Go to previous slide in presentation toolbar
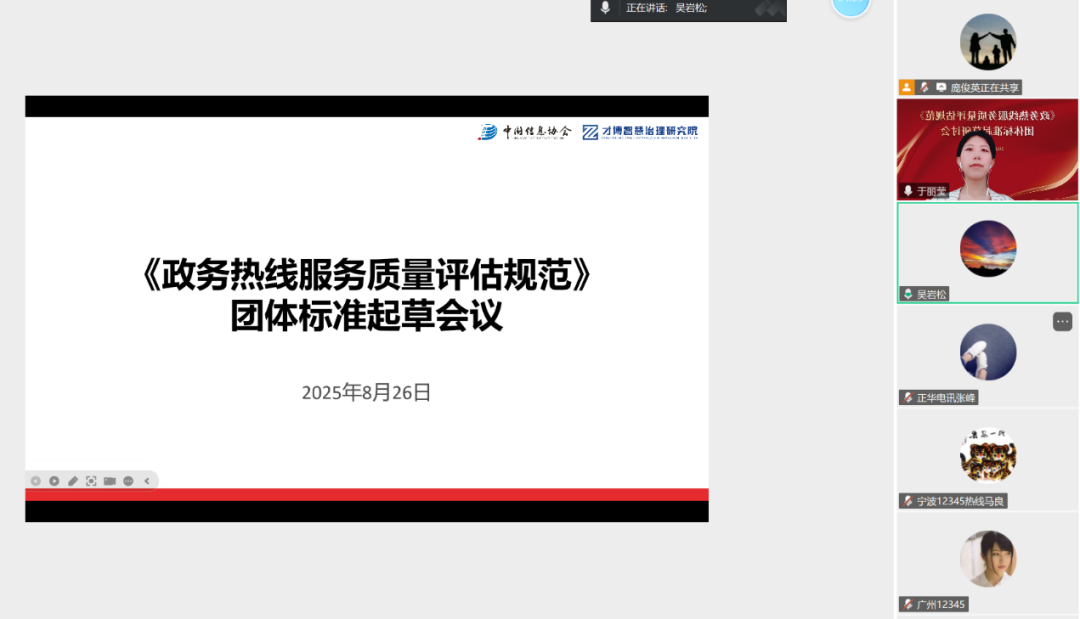Image resolution: width=1080 pixels, height=619 pixels. point(36,481)
